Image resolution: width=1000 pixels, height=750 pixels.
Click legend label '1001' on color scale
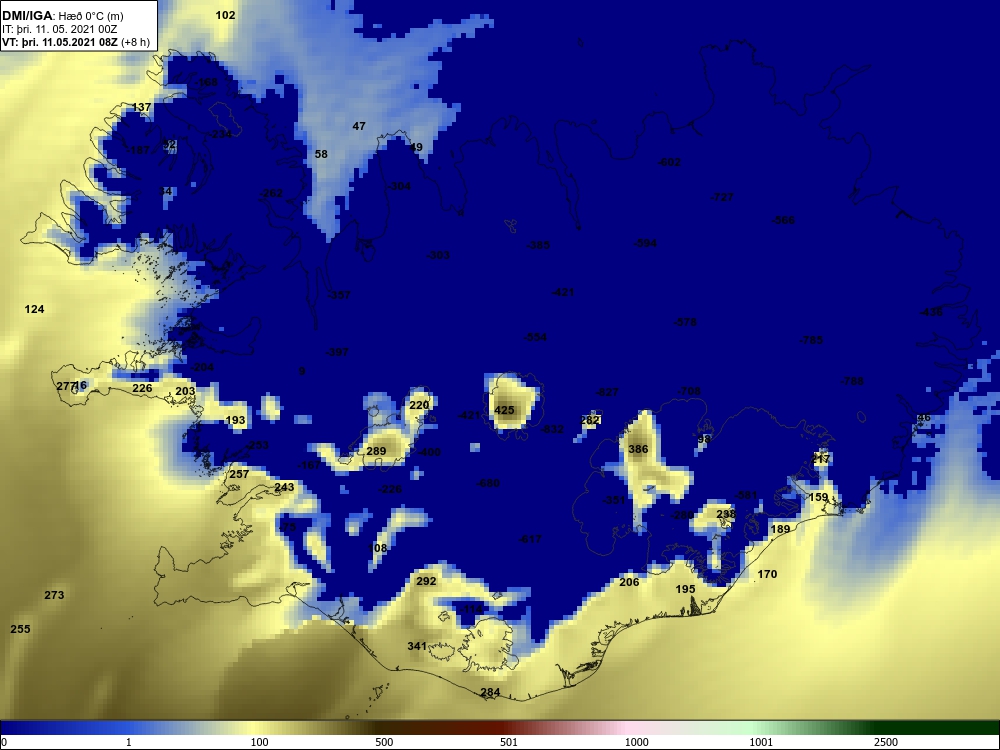click(x=761, y=742)
